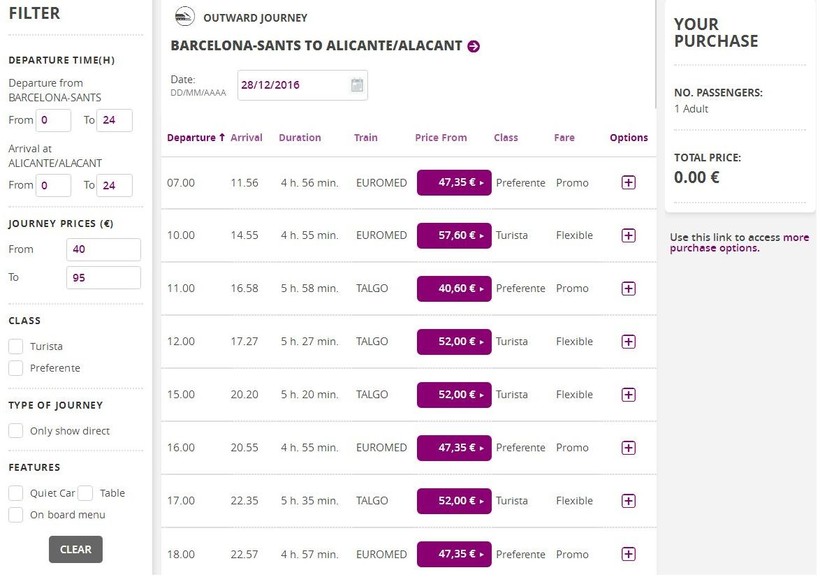Open 47,35 € price dropdown for 07.00
The width and height of the screenshot is (820, 577).
454,183
